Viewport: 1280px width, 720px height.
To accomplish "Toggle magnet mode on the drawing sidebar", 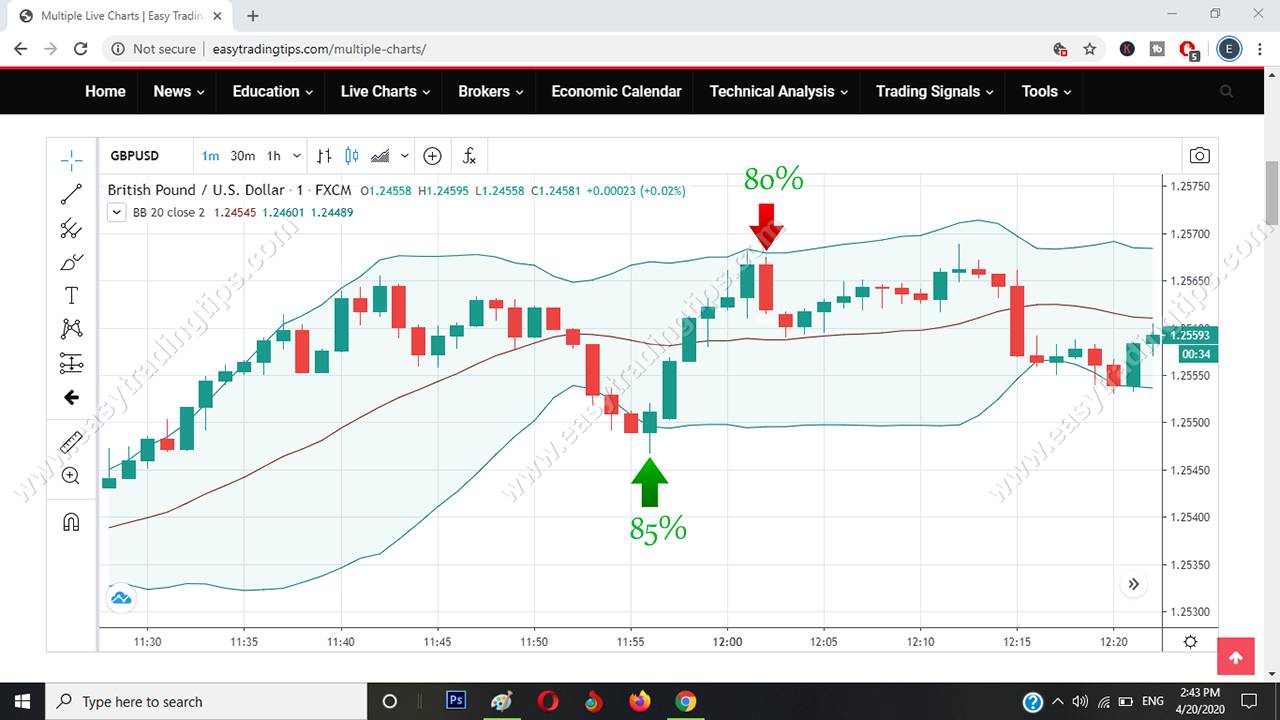I will click(x=71, y=521).
